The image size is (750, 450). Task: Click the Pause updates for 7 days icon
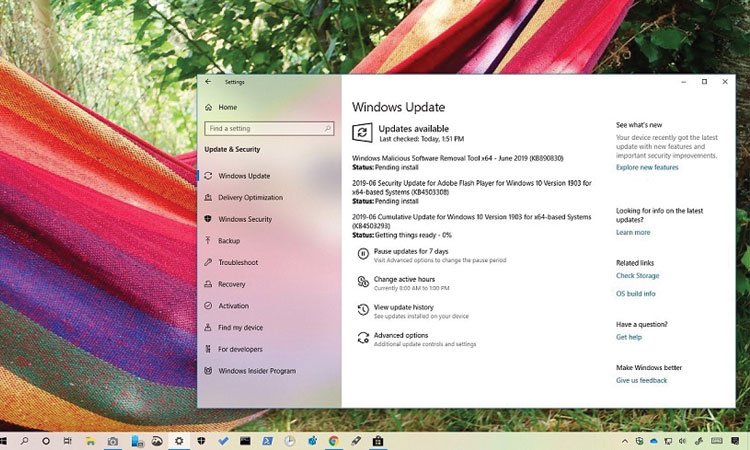(362, 254)
